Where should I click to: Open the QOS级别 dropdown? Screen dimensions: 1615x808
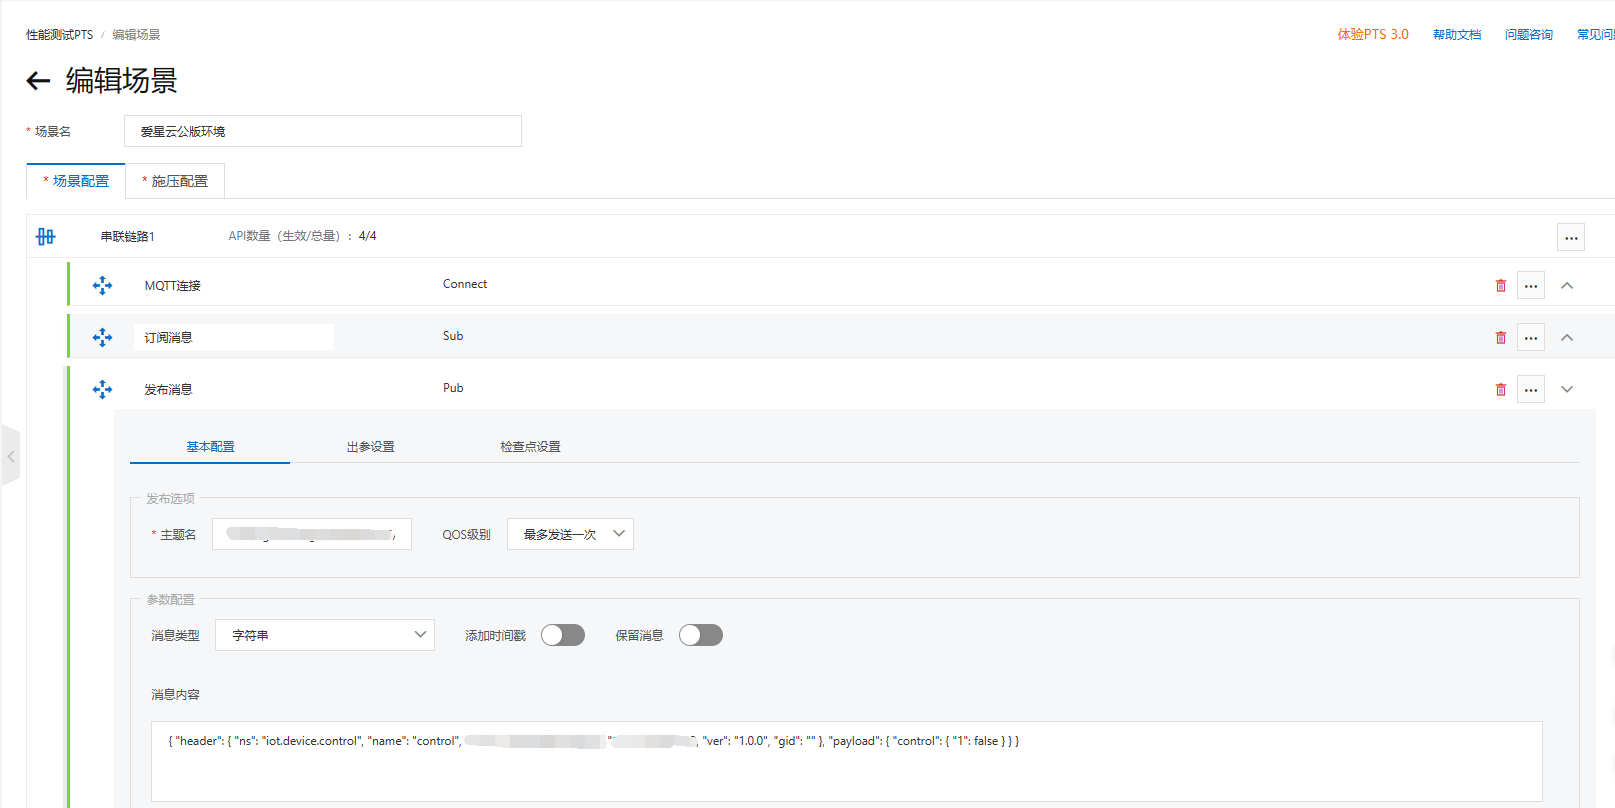[x=570, y=534]
